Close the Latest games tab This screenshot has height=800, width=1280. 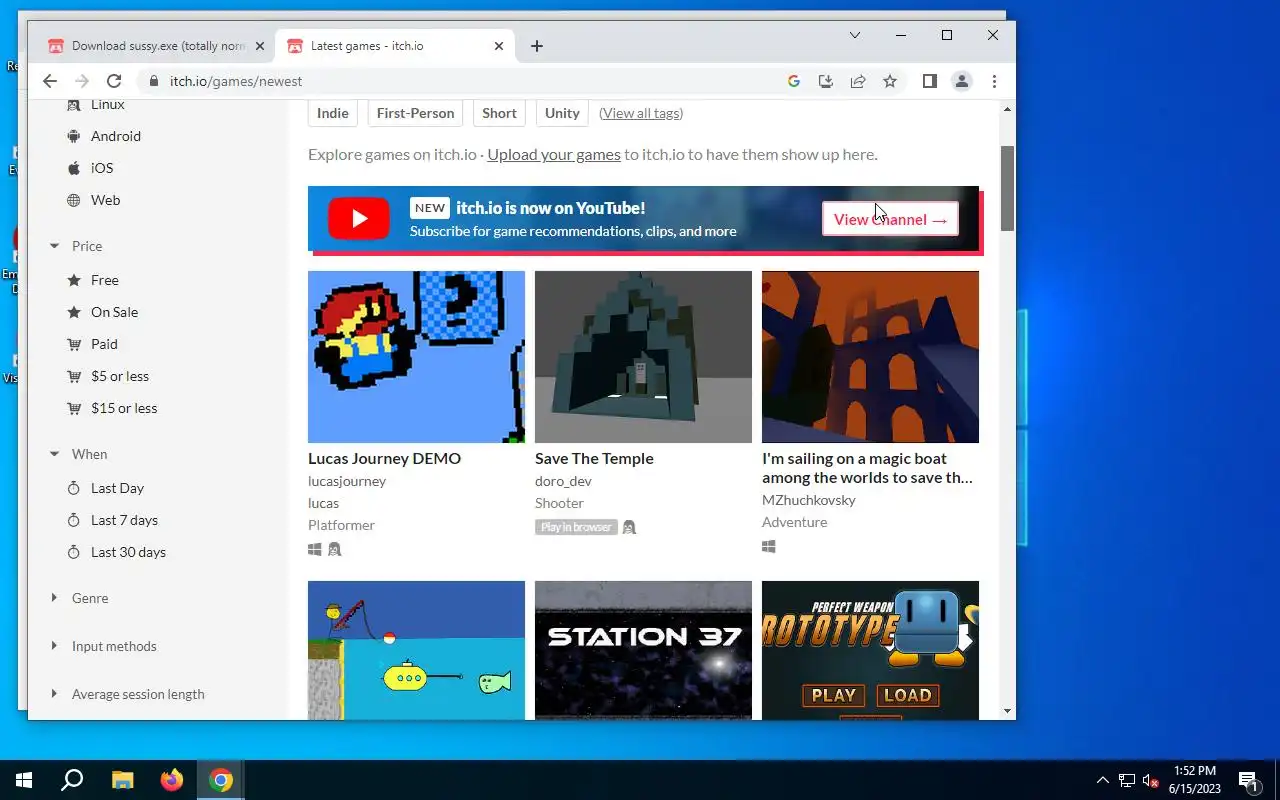[499, 46]
